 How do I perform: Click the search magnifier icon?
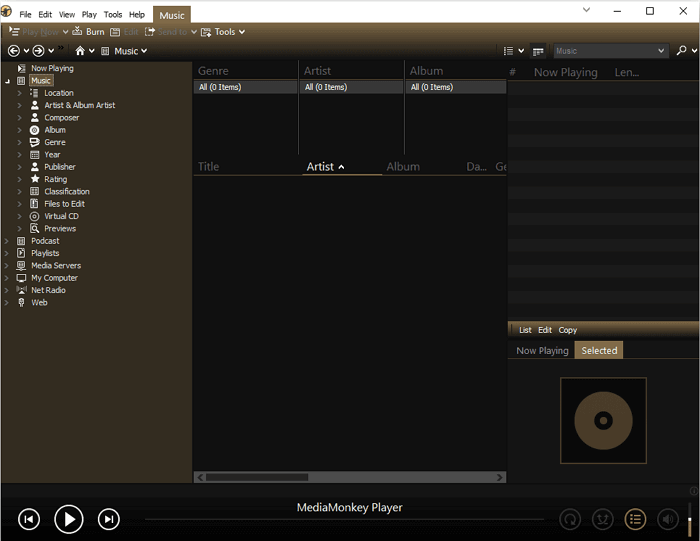click(682, 51)
